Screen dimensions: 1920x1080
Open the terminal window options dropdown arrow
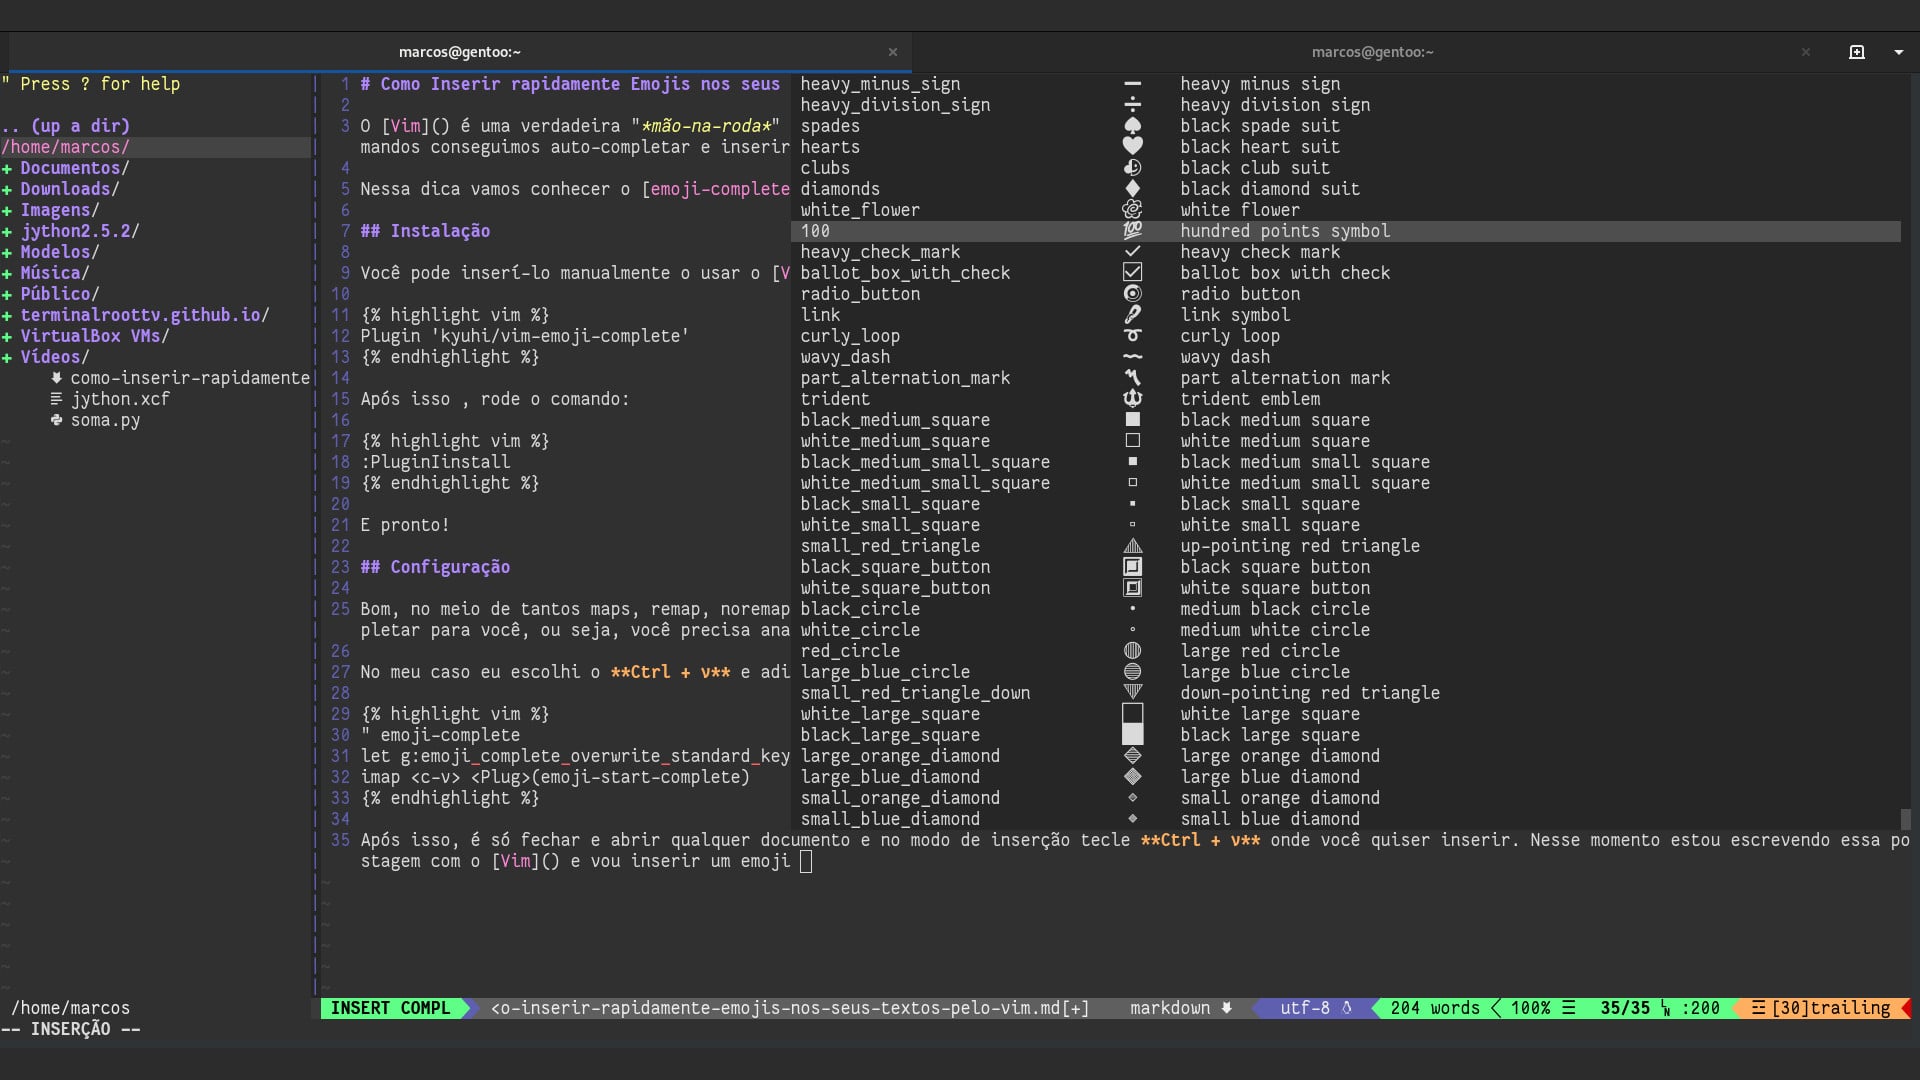pos(1899,52)
